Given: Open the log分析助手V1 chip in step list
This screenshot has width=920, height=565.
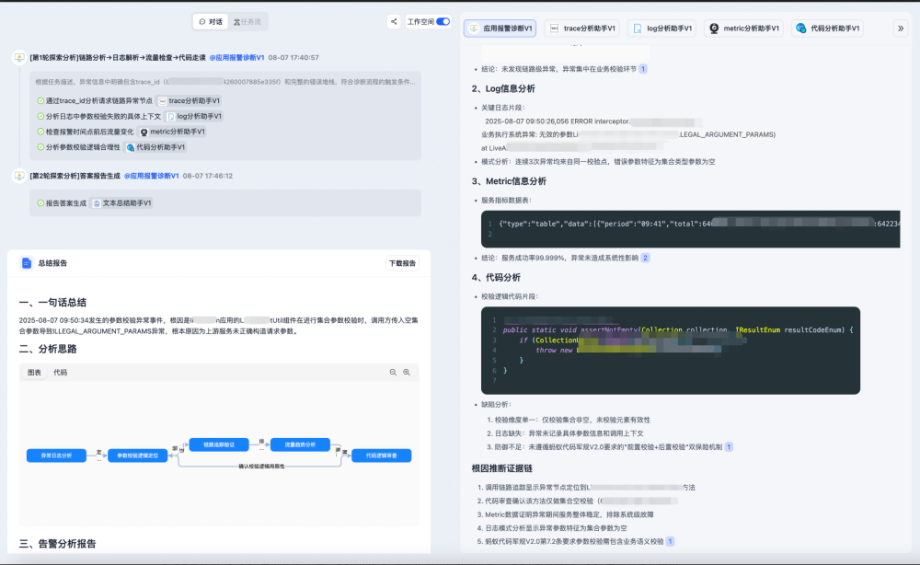Looking at the screenshot, I should pos(193,116).
